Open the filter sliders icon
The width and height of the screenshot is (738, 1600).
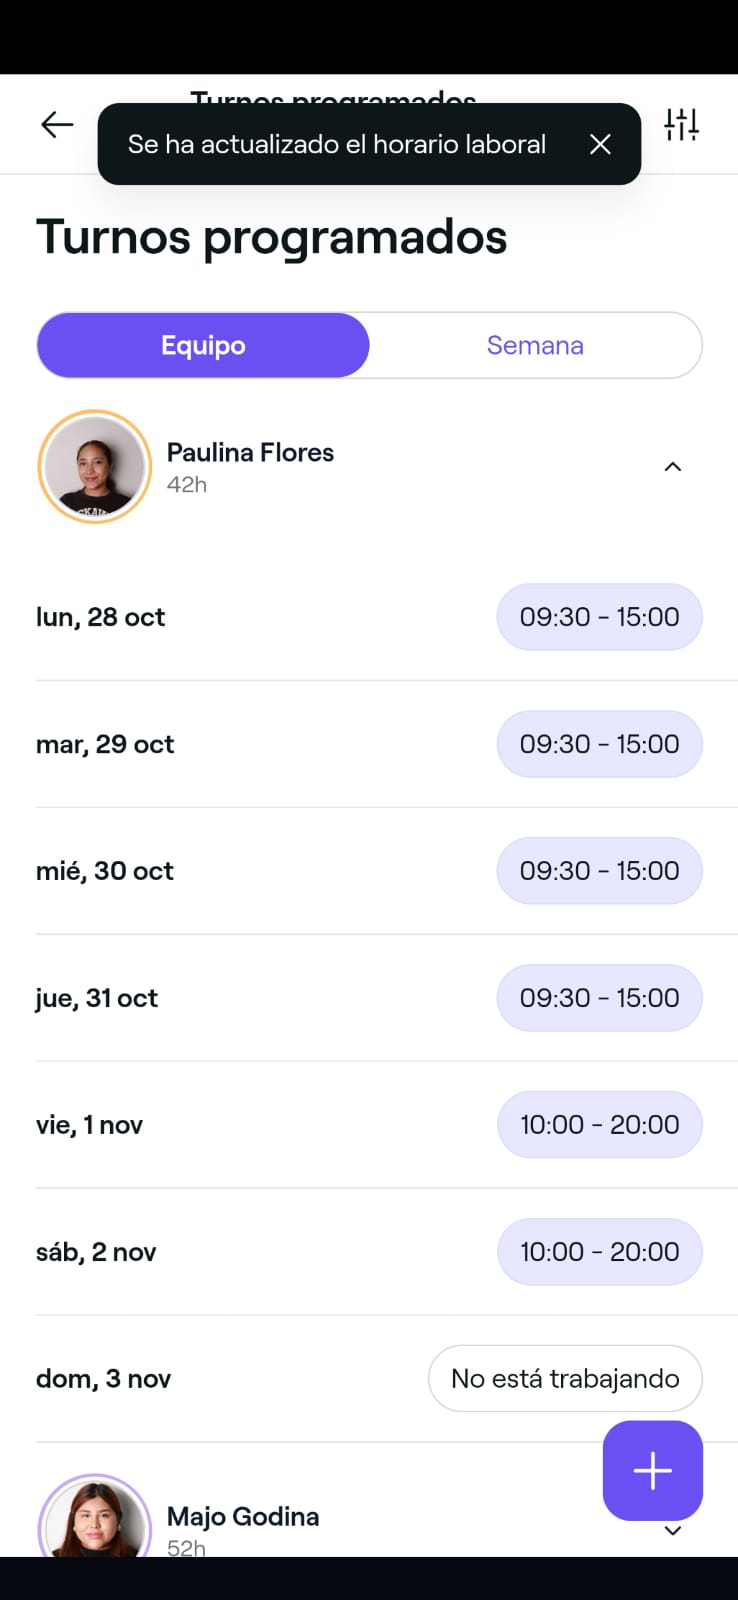coord(681,125)
